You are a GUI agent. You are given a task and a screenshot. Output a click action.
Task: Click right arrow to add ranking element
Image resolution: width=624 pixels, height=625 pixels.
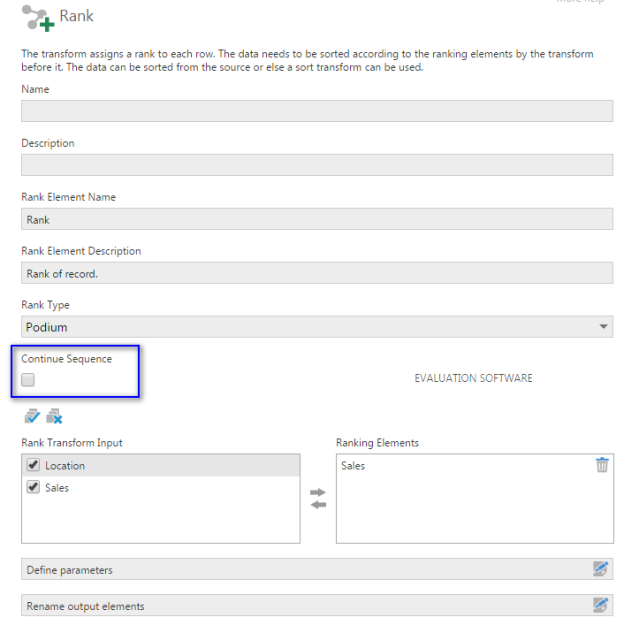point(318,492)
